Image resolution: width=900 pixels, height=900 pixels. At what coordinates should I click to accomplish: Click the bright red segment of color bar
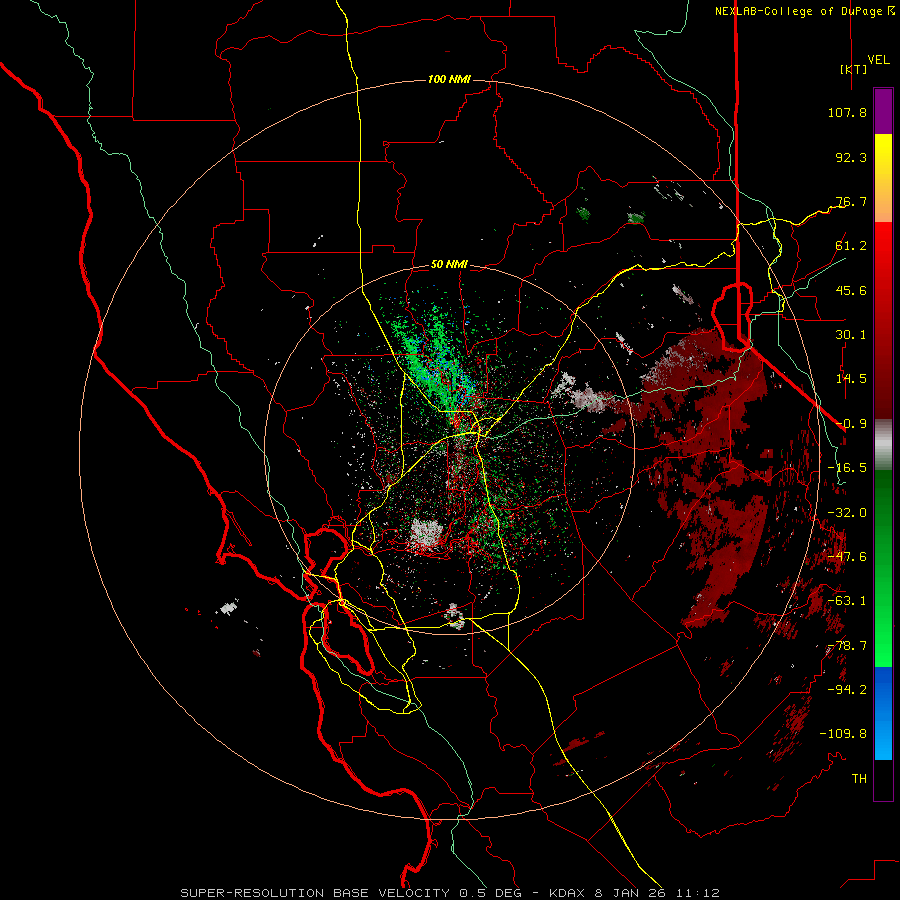click(883, 245)
